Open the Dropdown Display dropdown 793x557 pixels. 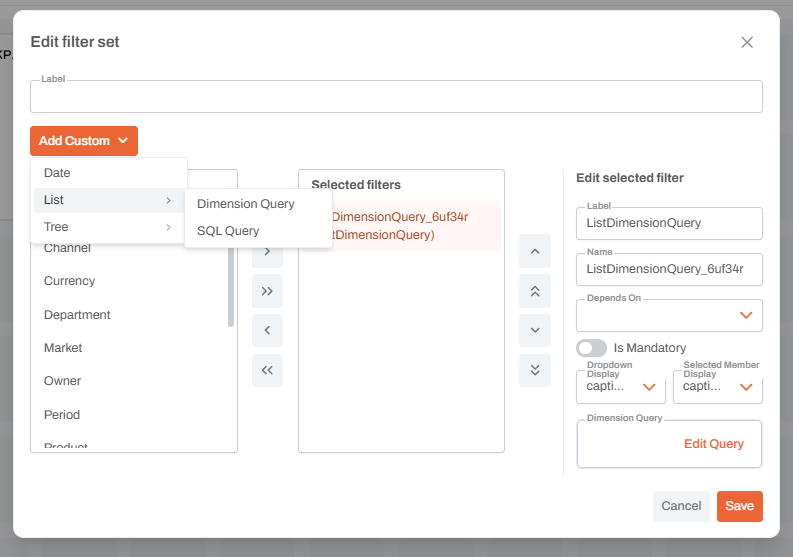point(621,387)
